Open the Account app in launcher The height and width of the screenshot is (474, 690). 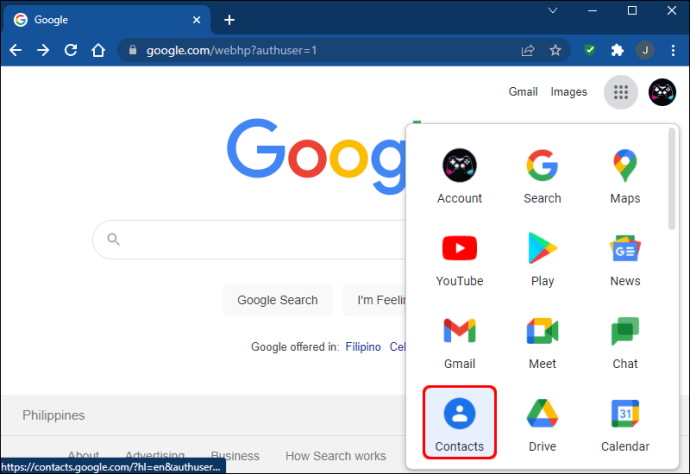(x=459, y=176)
